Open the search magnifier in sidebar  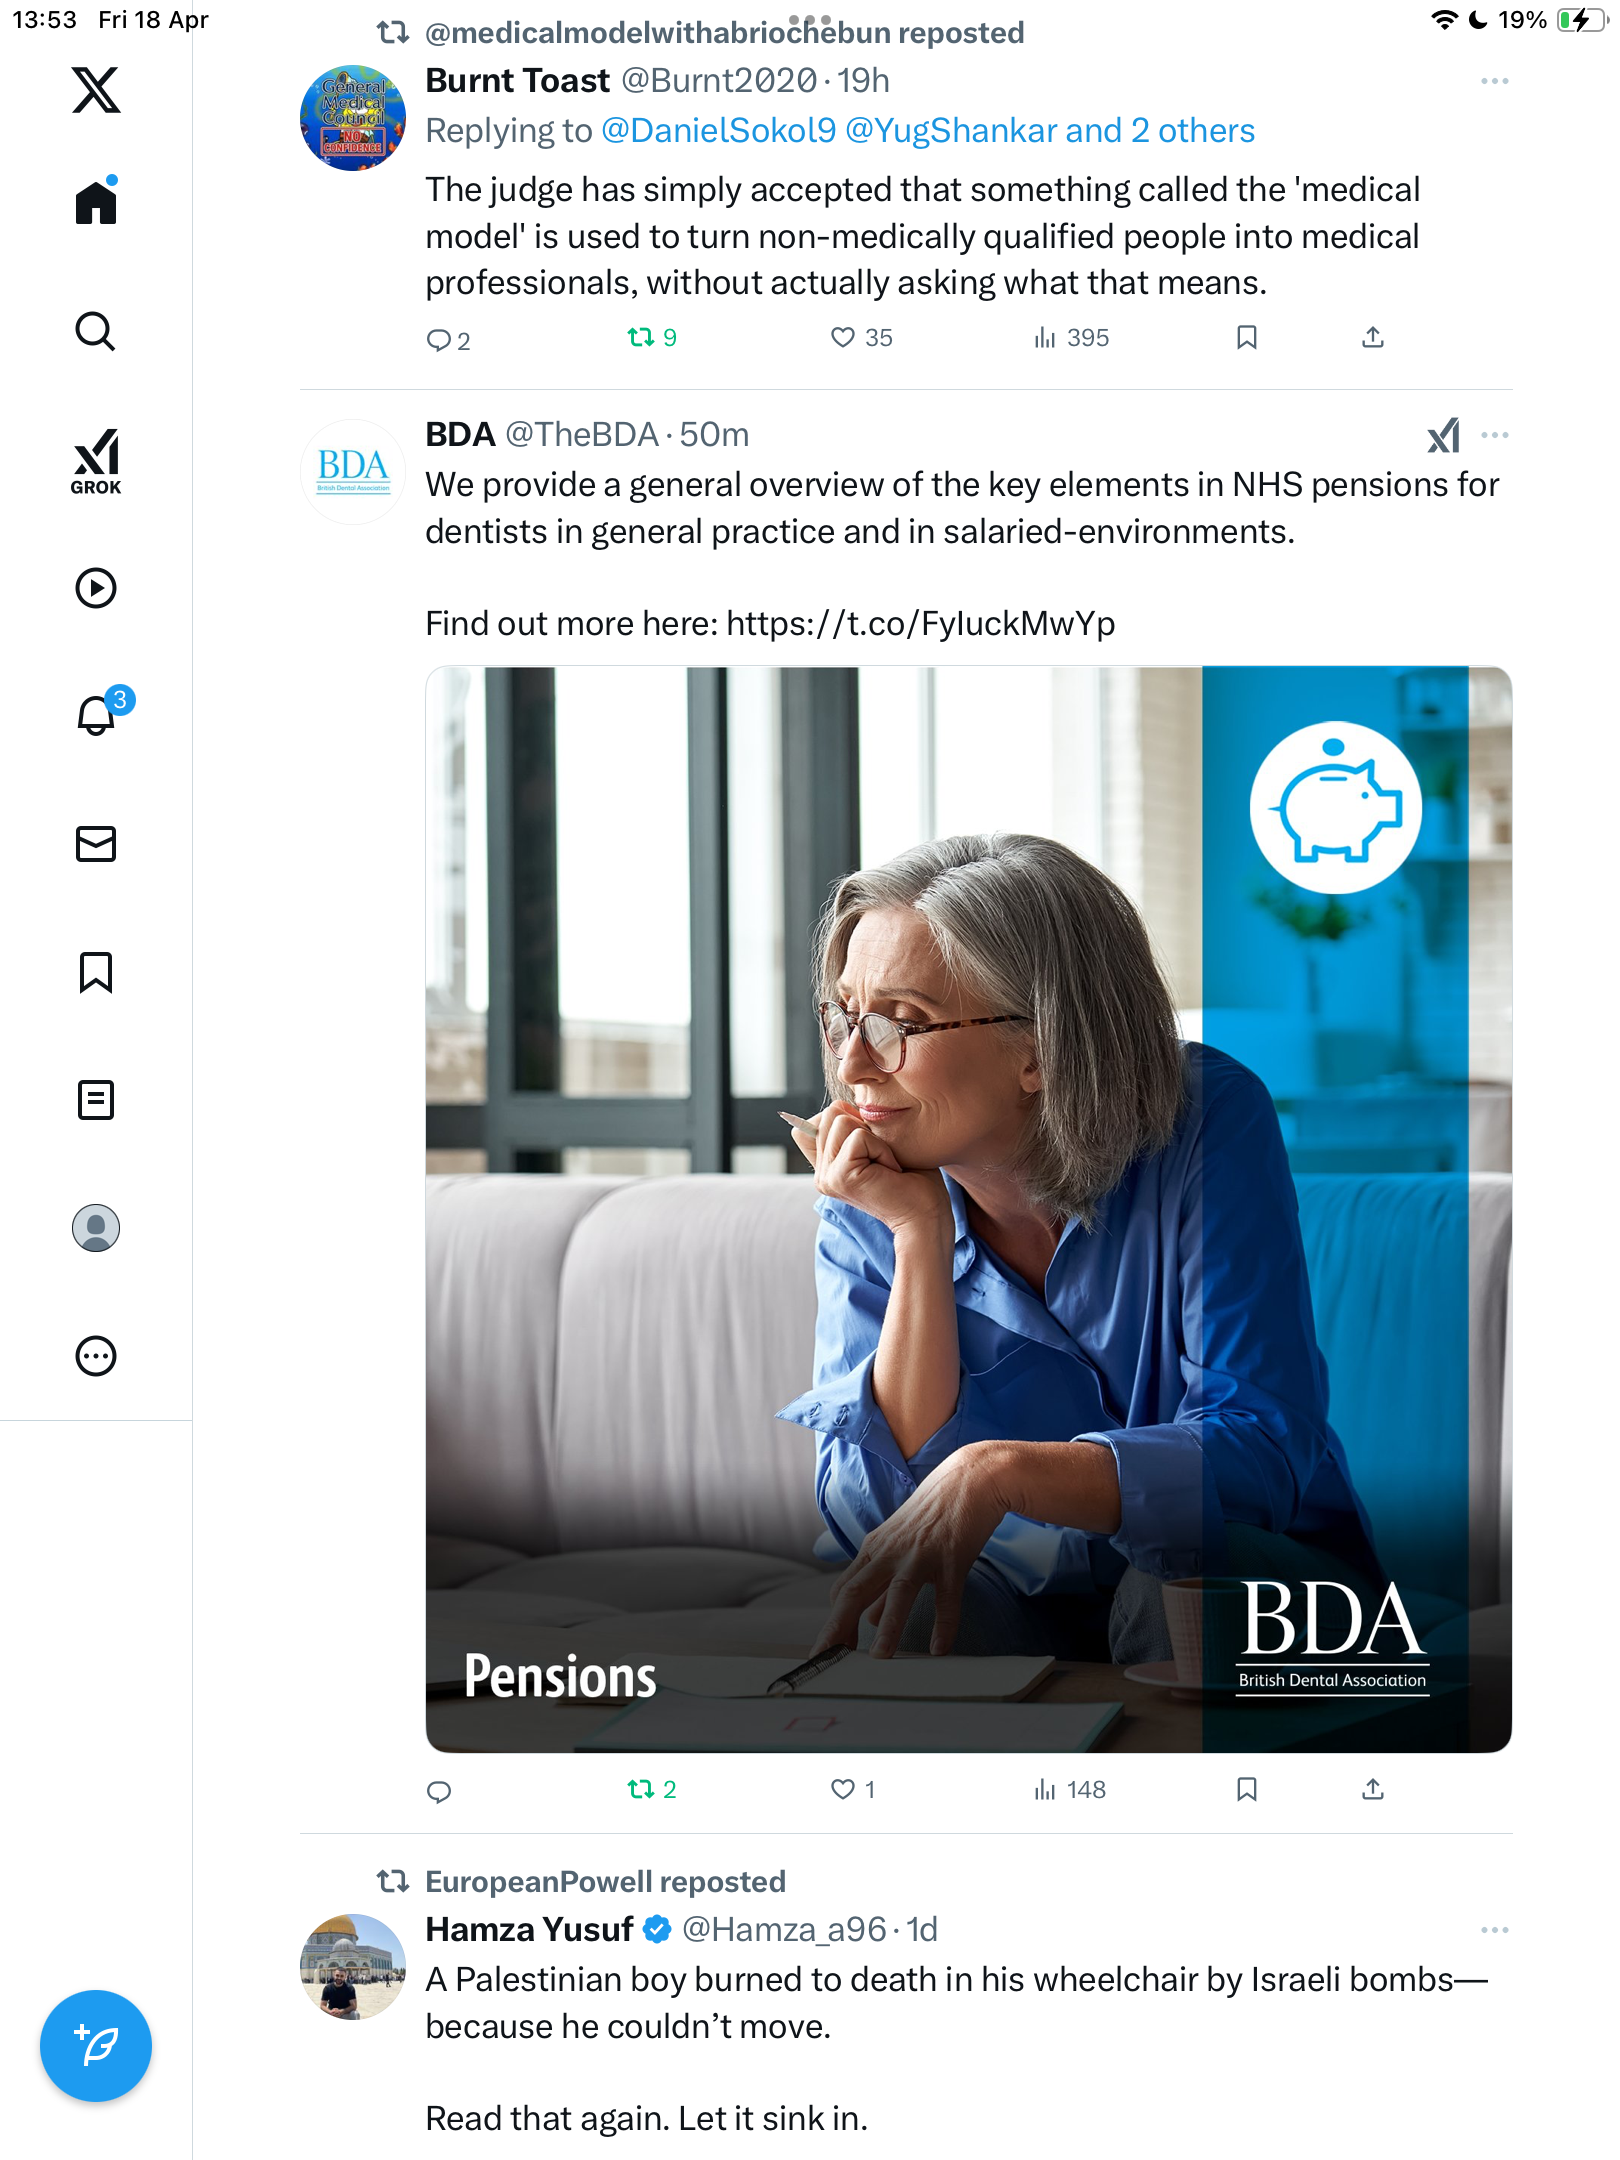click(x=96, y=331)
